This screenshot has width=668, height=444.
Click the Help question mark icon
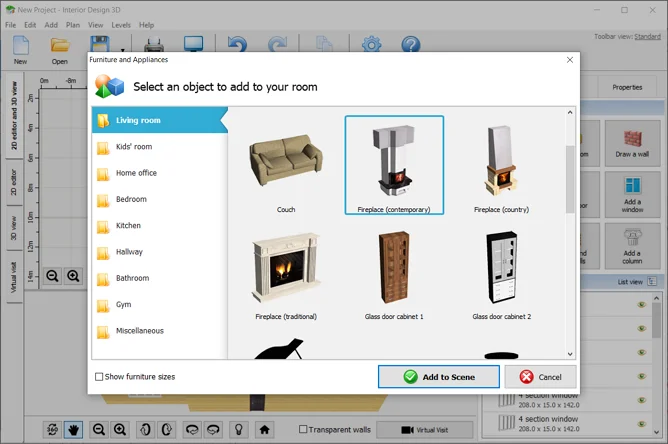[411, 44]
